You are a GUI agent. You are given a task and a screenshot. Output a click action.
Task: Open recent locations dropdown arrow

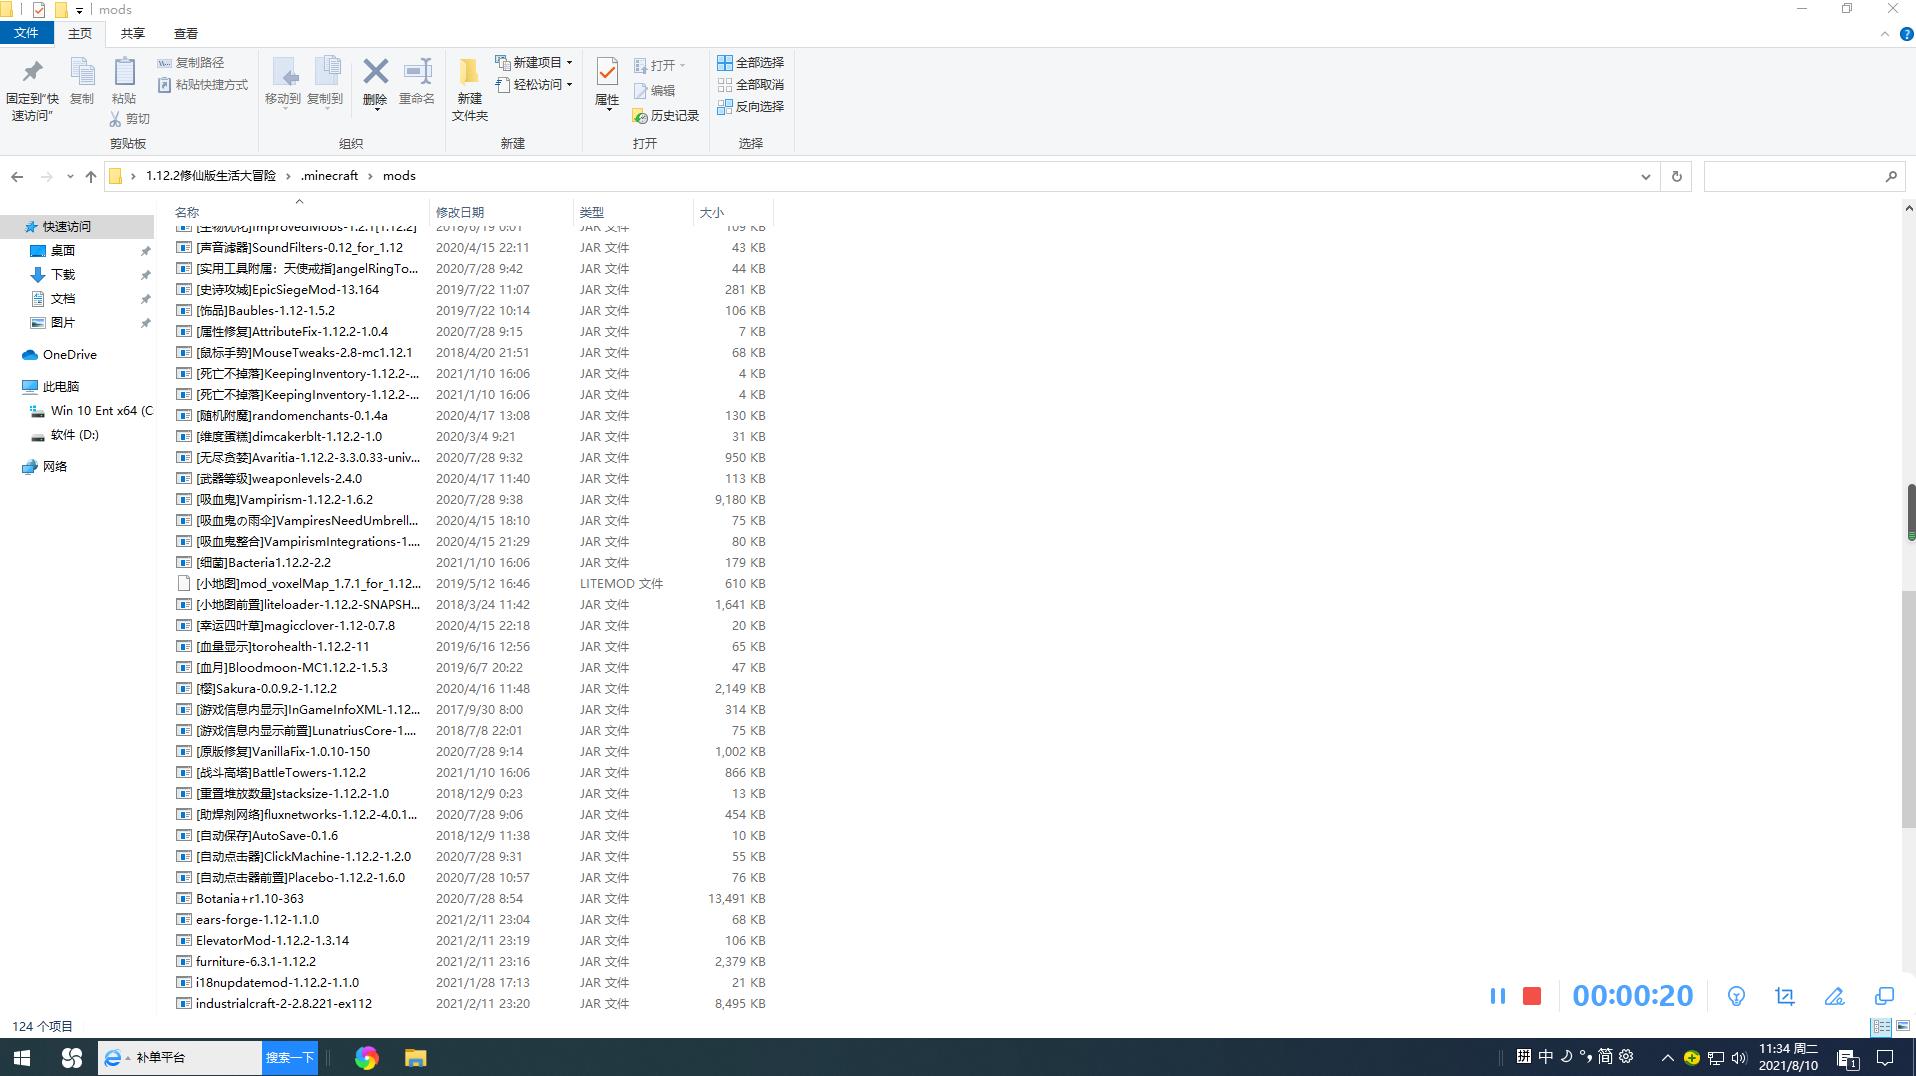pos(69,176)
